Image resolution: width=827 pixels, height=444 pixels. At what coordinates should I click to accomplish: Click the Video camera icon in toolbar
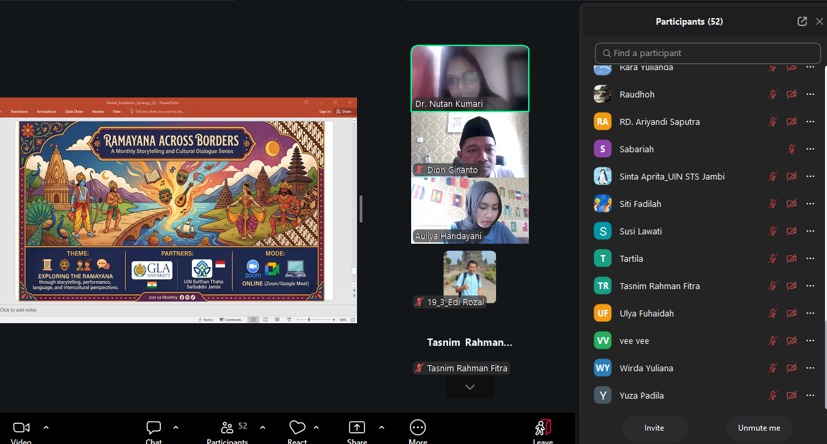tap(21, 428)
